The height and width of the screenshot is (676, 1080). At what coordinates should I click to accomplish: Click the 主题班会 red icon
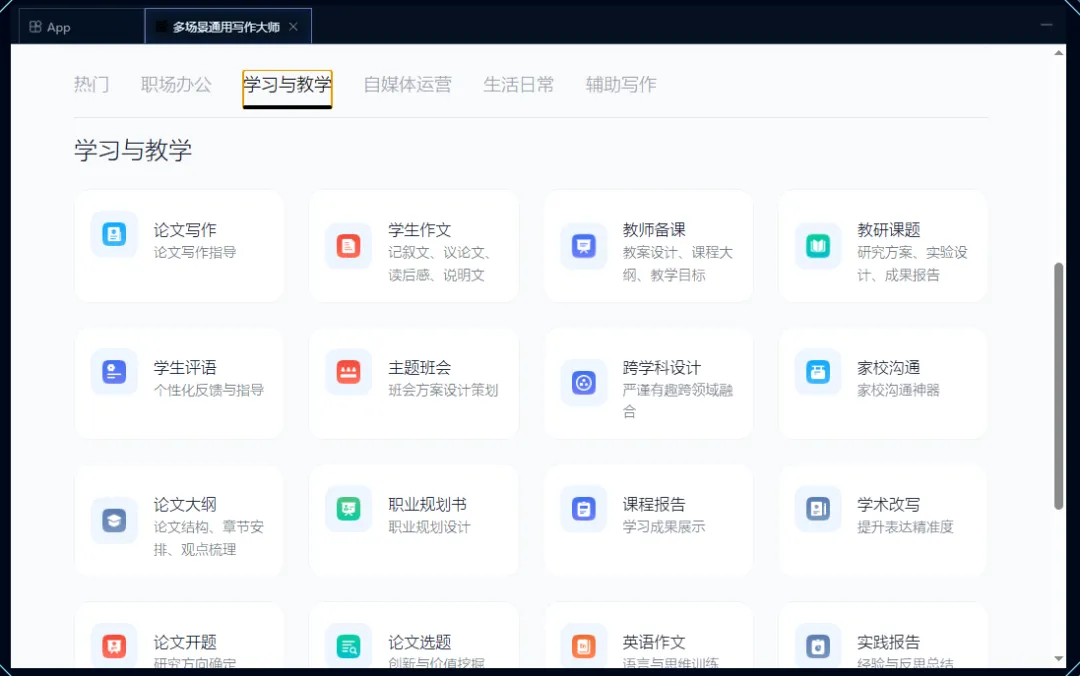point(349,372)
